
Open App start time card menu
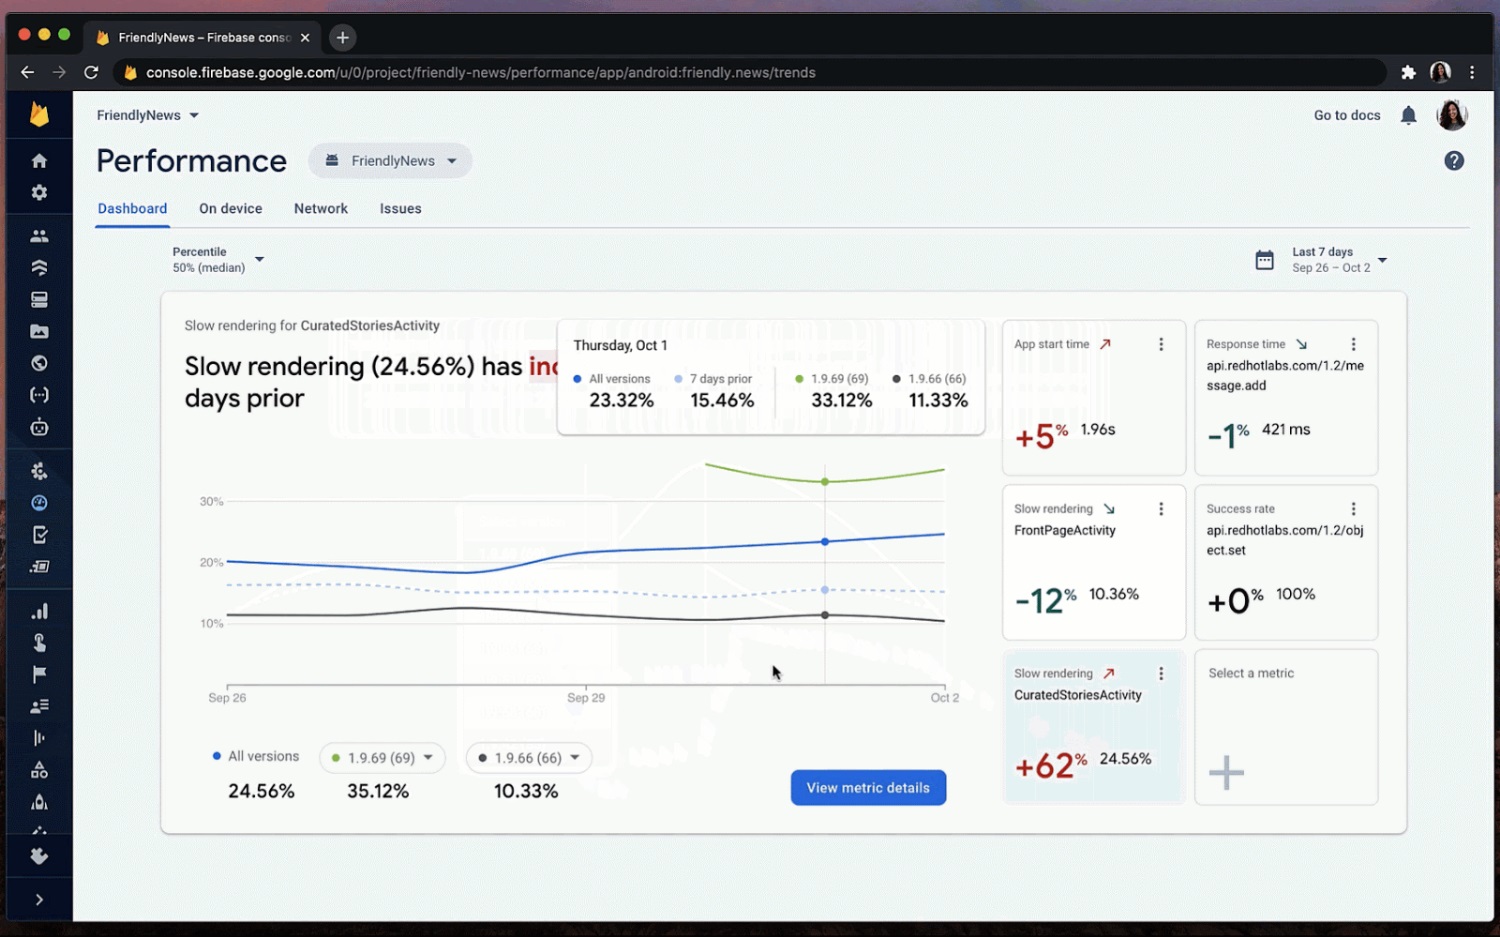pyautogui.click(x=1161, y=344)
